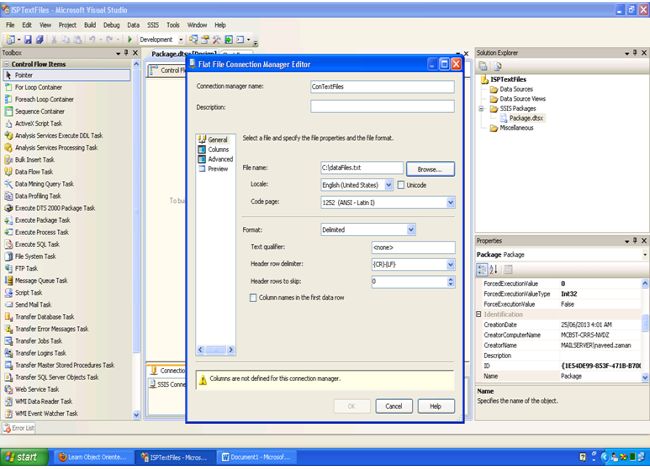This screenshot has height=469, width=650.
Task: Select the Pointer tool in Toolbox
Action: [x=66, y=75]
